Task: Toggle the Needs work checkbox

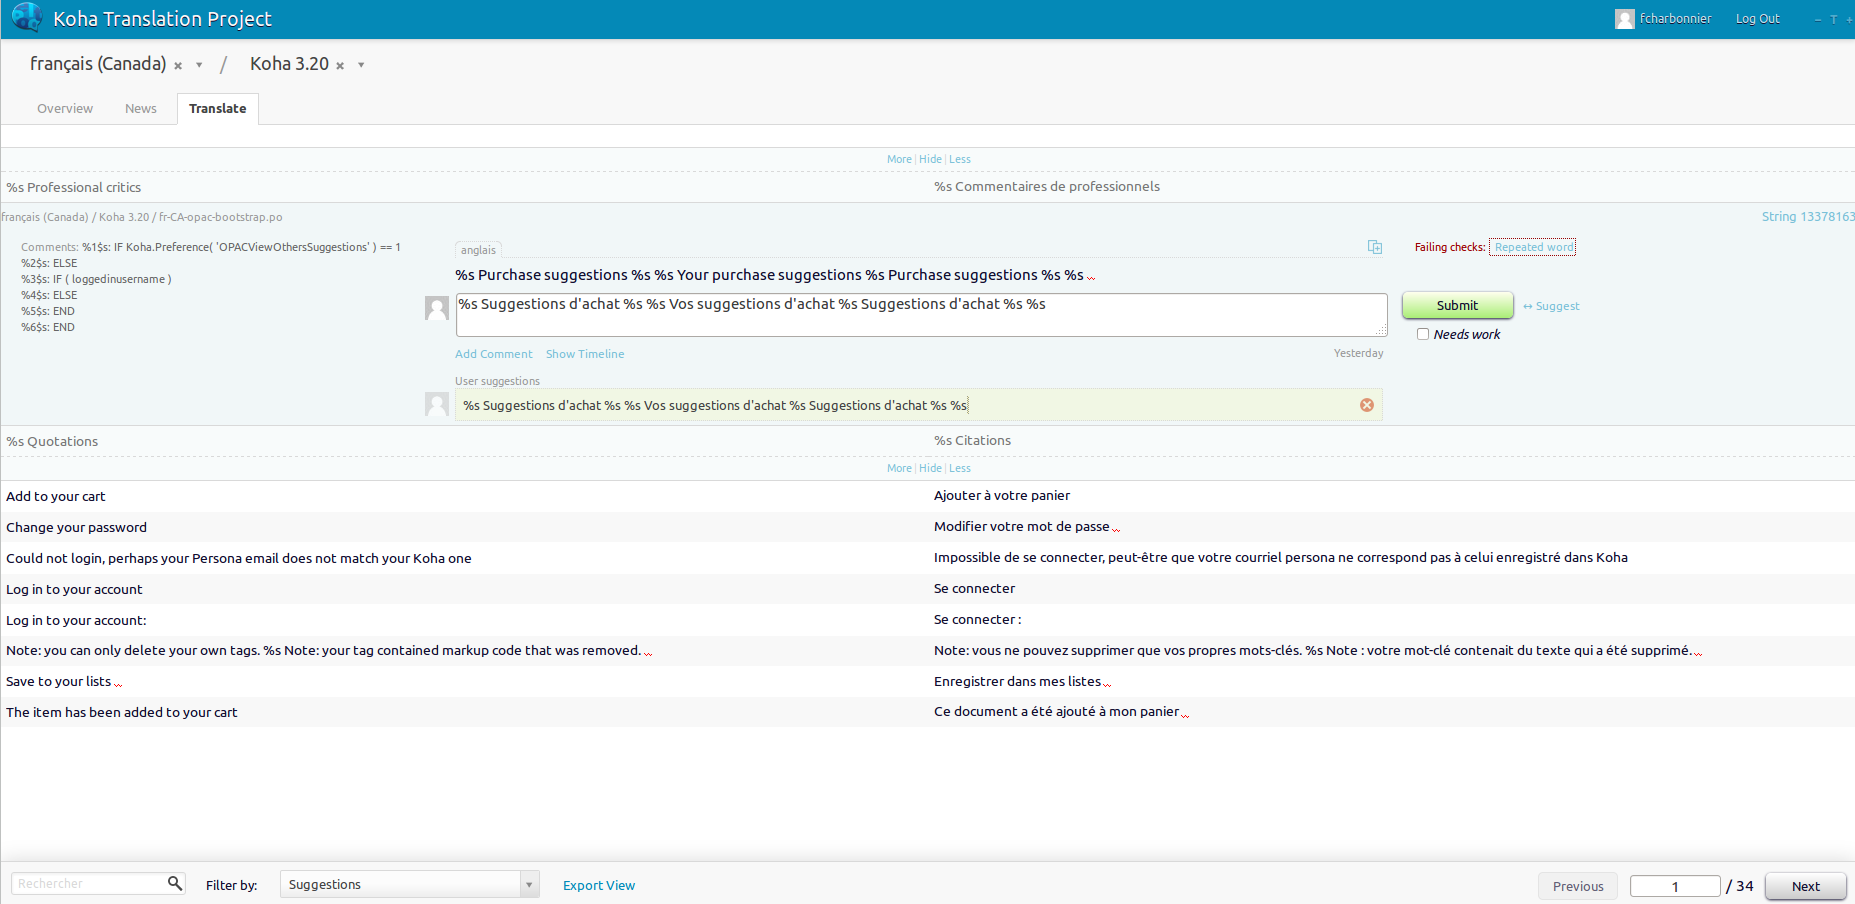Action: (1422, 334)
